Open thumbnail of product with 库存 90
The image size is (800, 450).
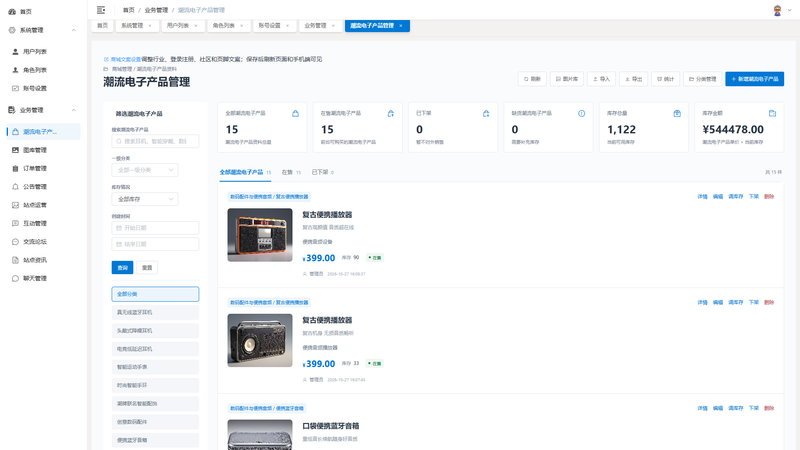260,235
